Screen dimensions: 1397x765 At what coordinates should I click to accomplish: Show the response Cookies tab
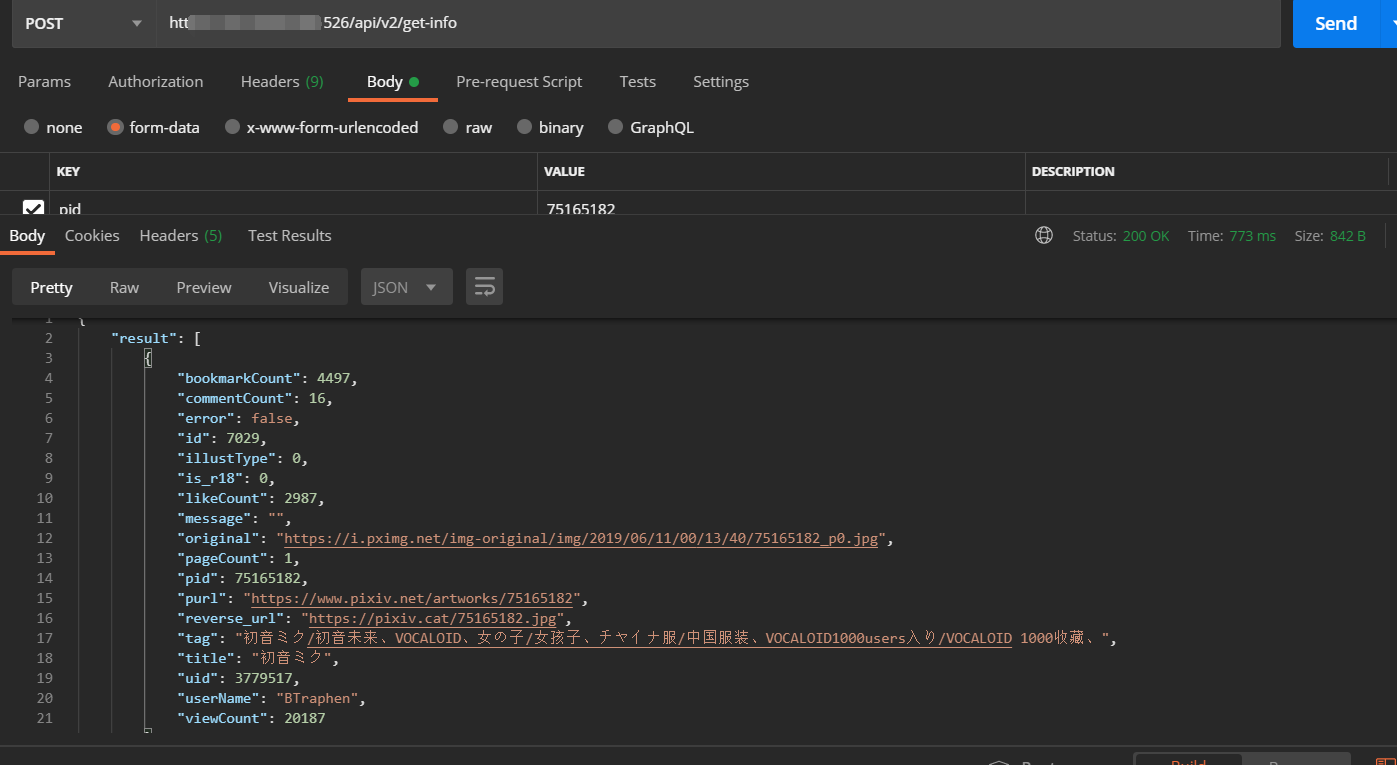(92, 236)
